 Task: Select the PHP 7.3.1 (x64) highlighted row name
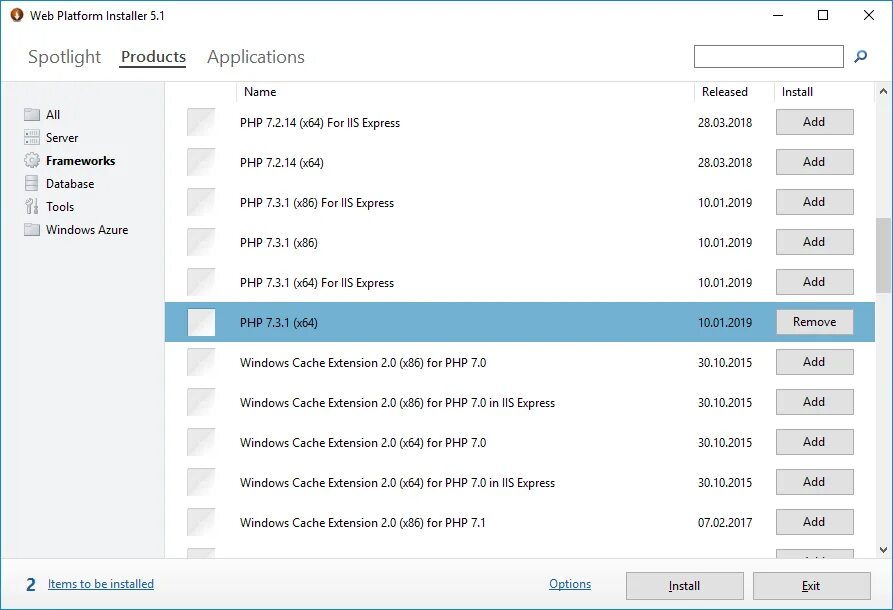click(278, 322)
